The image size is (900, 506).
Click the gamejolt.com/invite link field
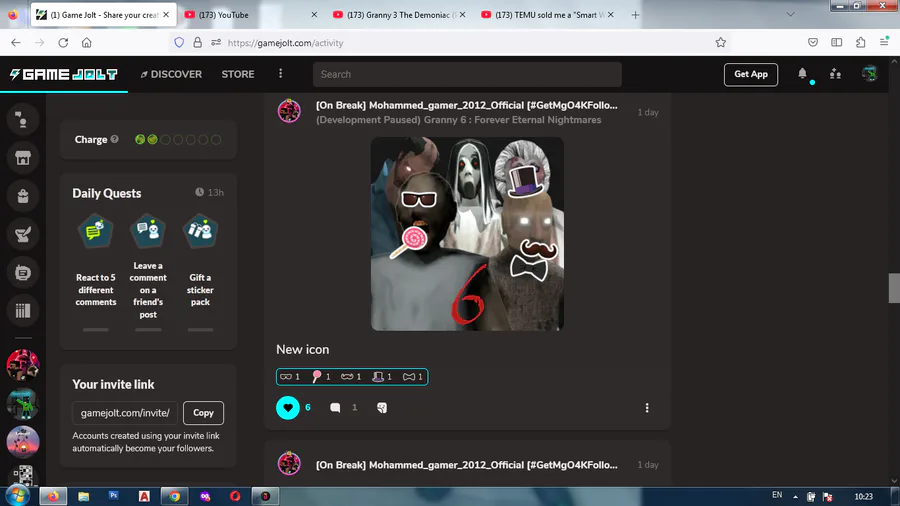[125, 412]
